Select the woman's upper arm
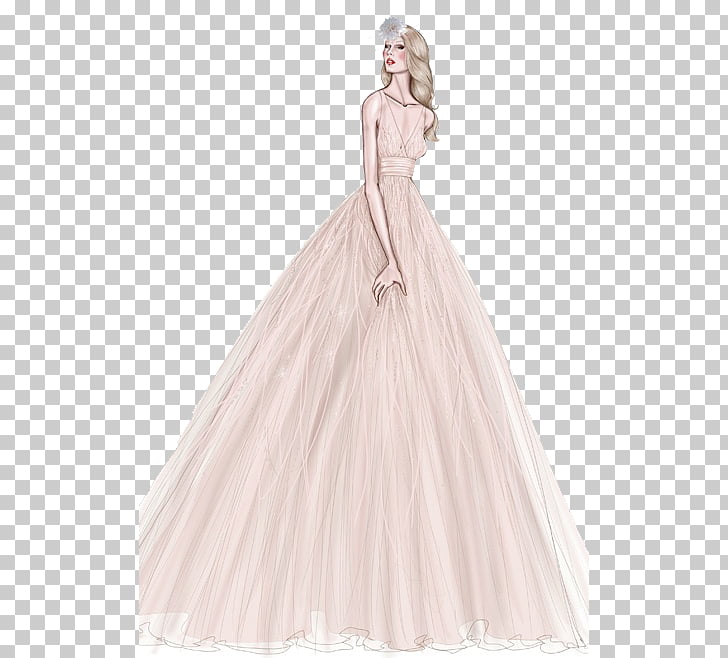Screen dimensions: 728x658 tap(370, 139)
